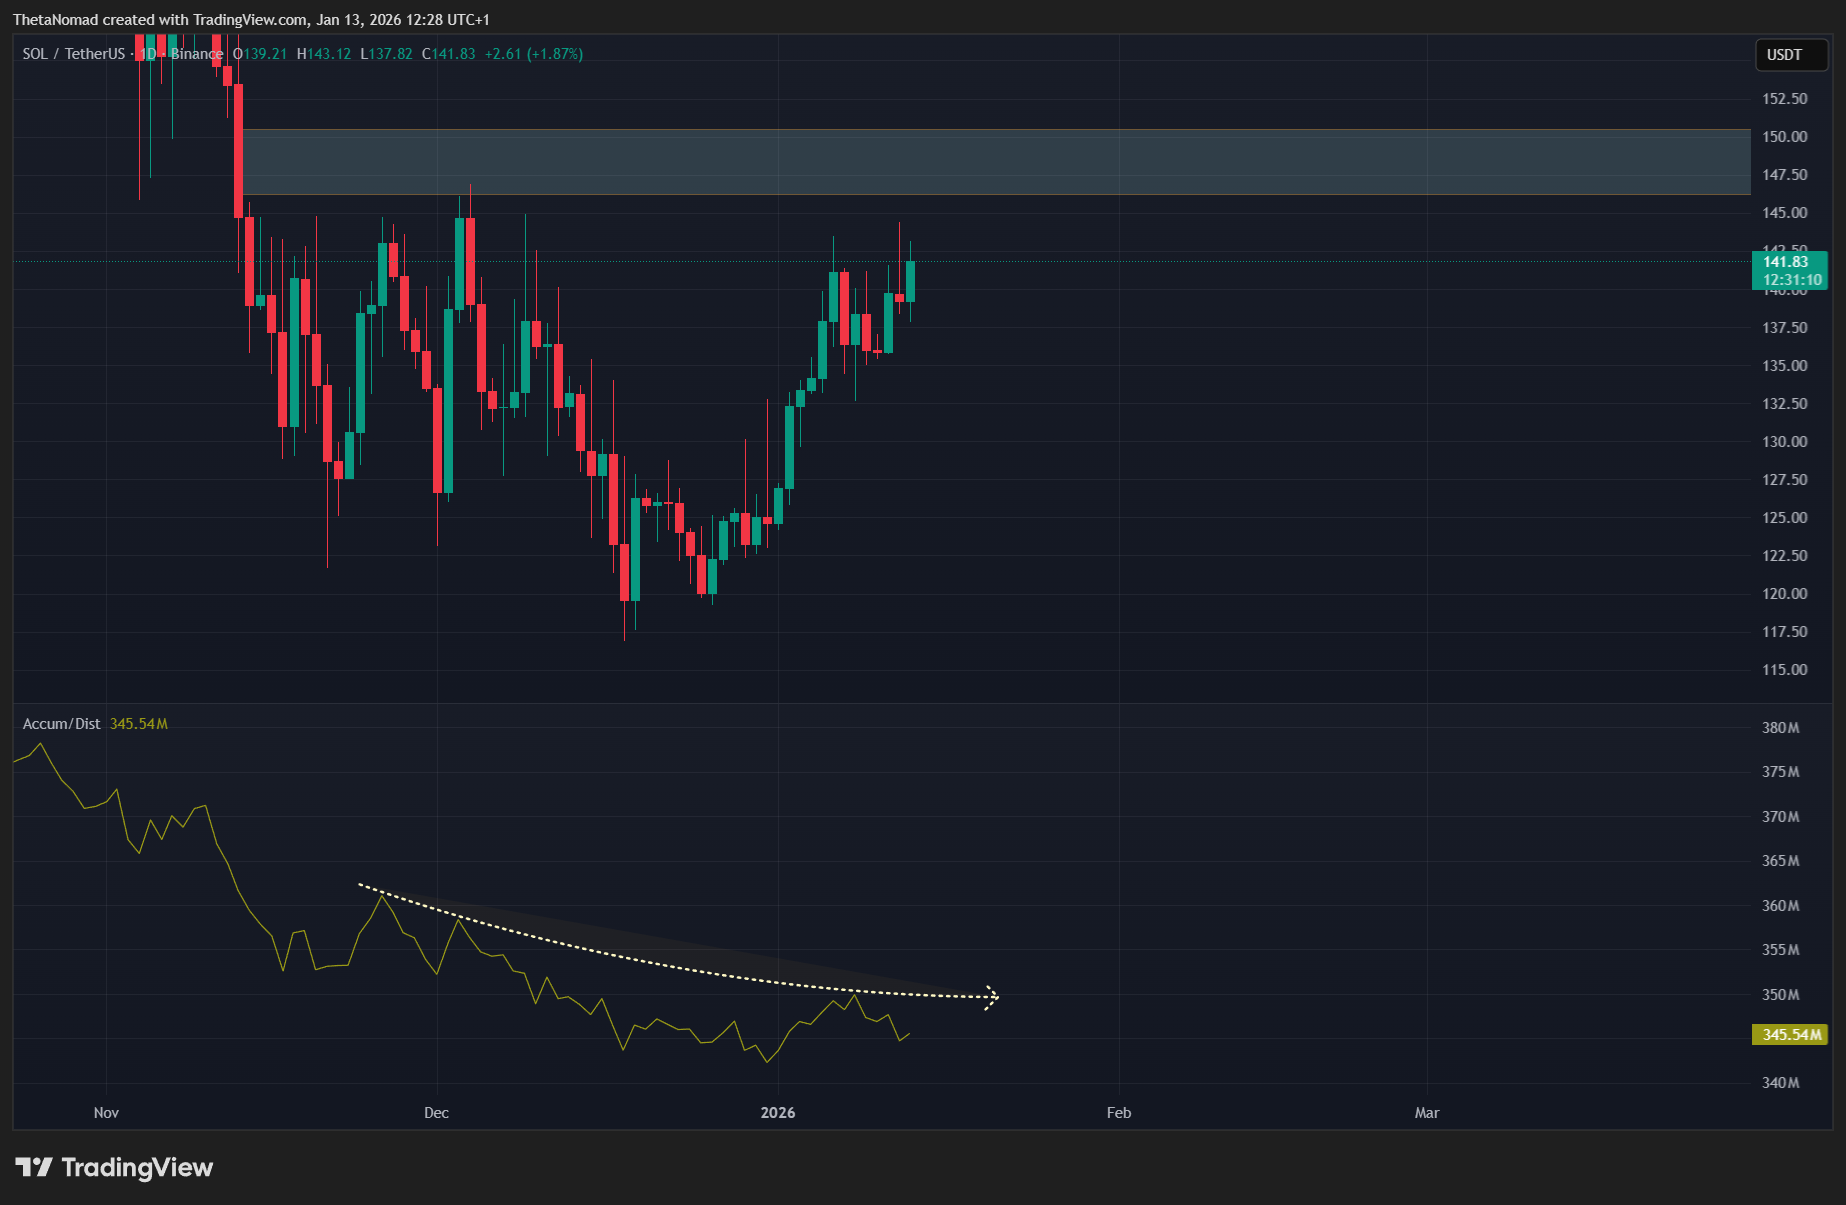Click the 360M indicator axis label
Image resolution: width=1846 pixels, height=1205 pixels.
[1781, 906]
